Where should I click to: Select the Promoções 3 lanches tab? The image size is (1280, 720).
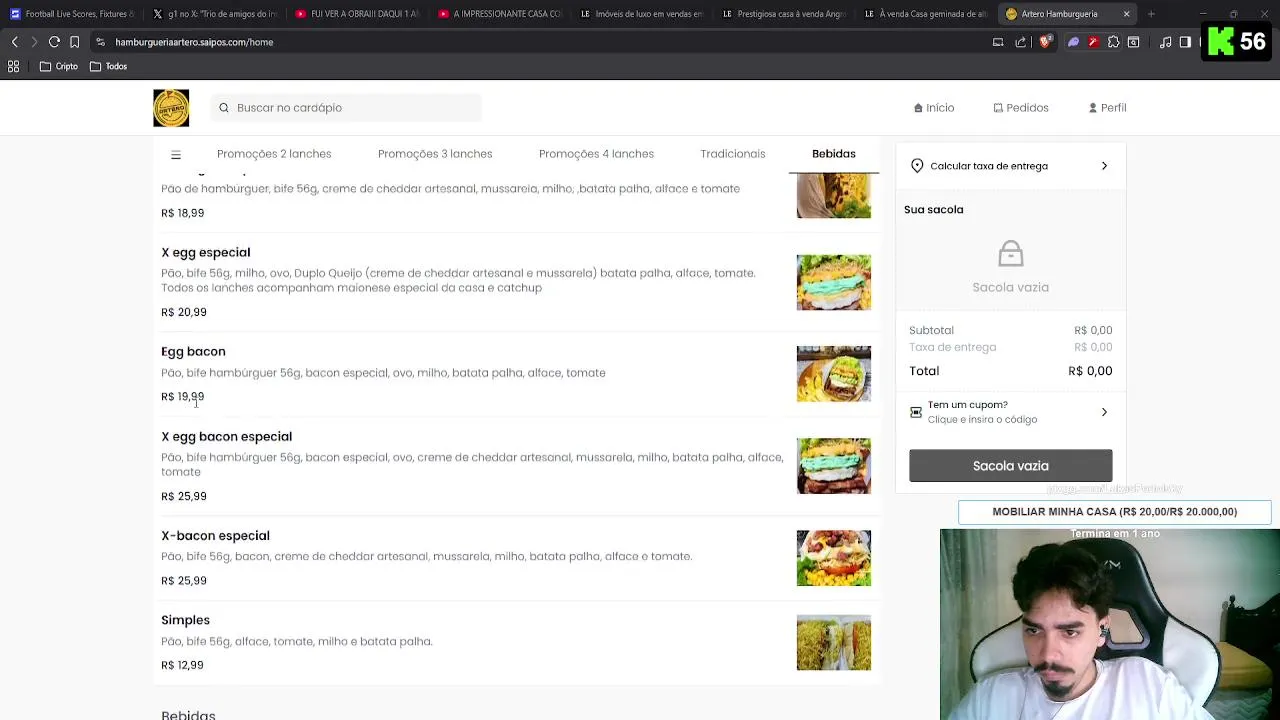point(435,154)
